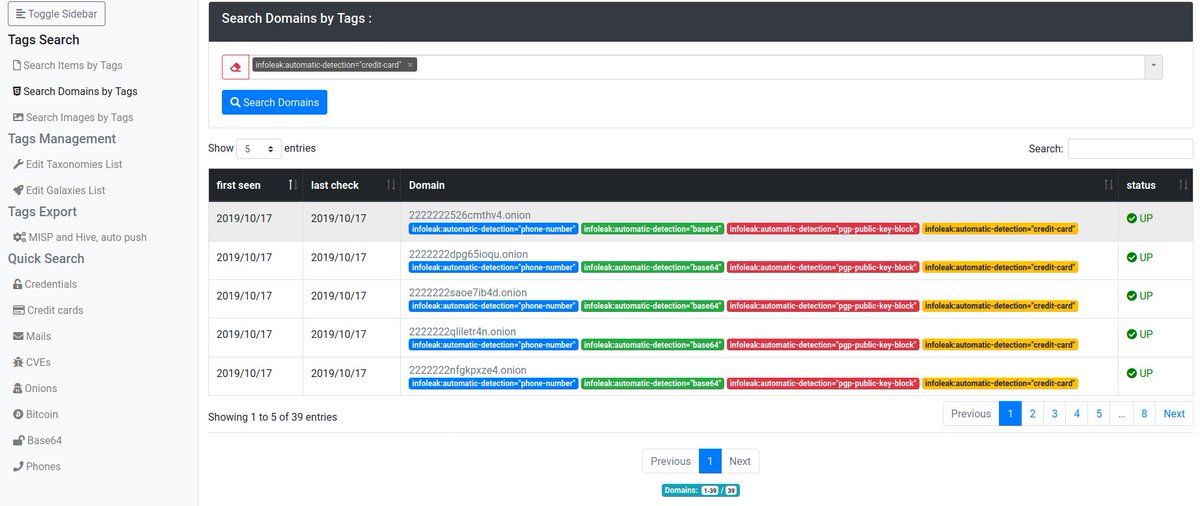Click UP status check icon for 2222222526cmthv4.onion

pos(1132,218)
